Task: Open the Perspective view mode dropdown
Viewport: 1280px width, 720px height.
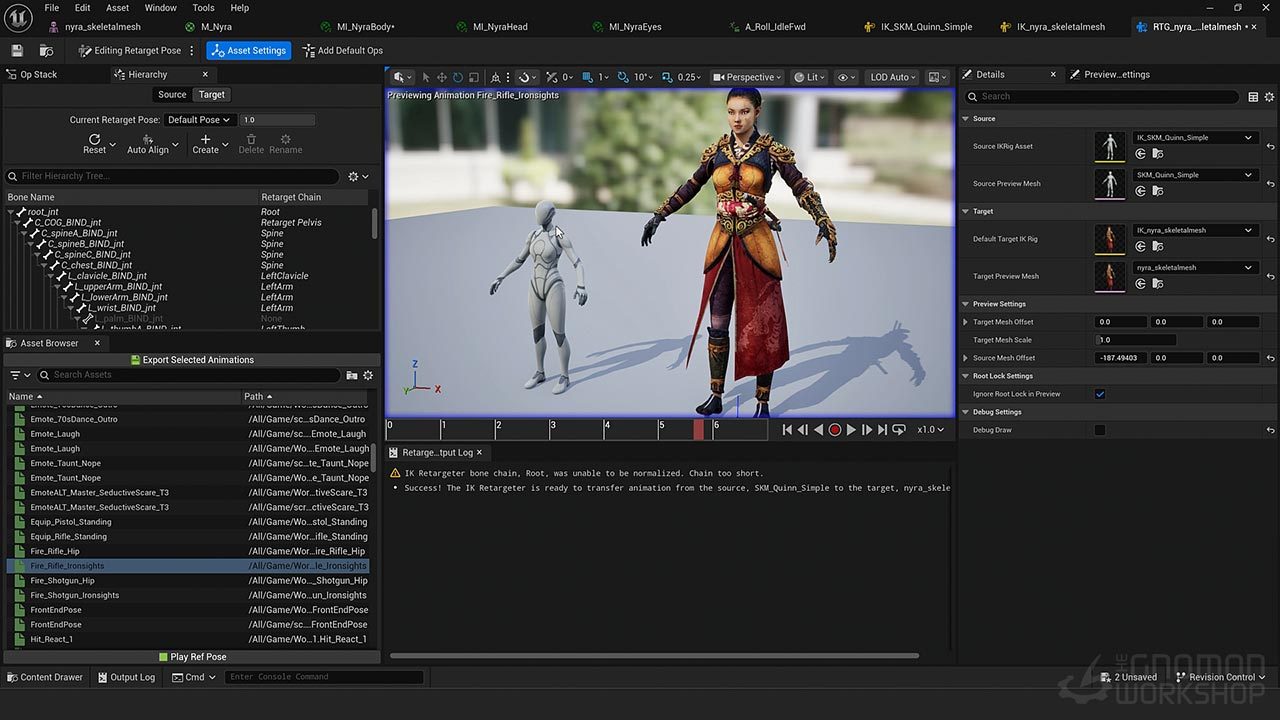Action: tap(749, 77)
